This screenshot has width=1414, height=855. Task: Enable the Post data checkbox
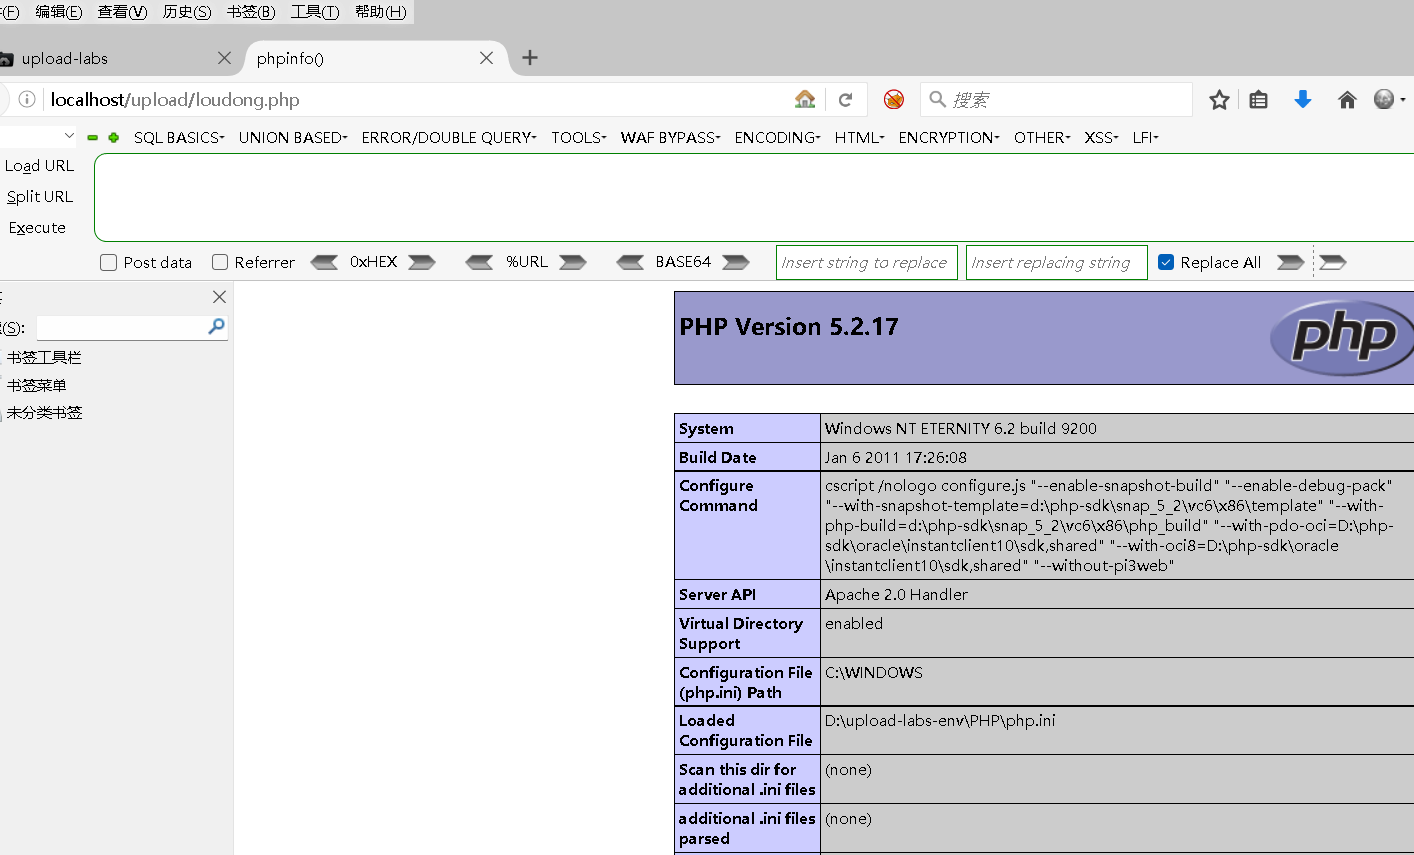(x=109, y=263)
